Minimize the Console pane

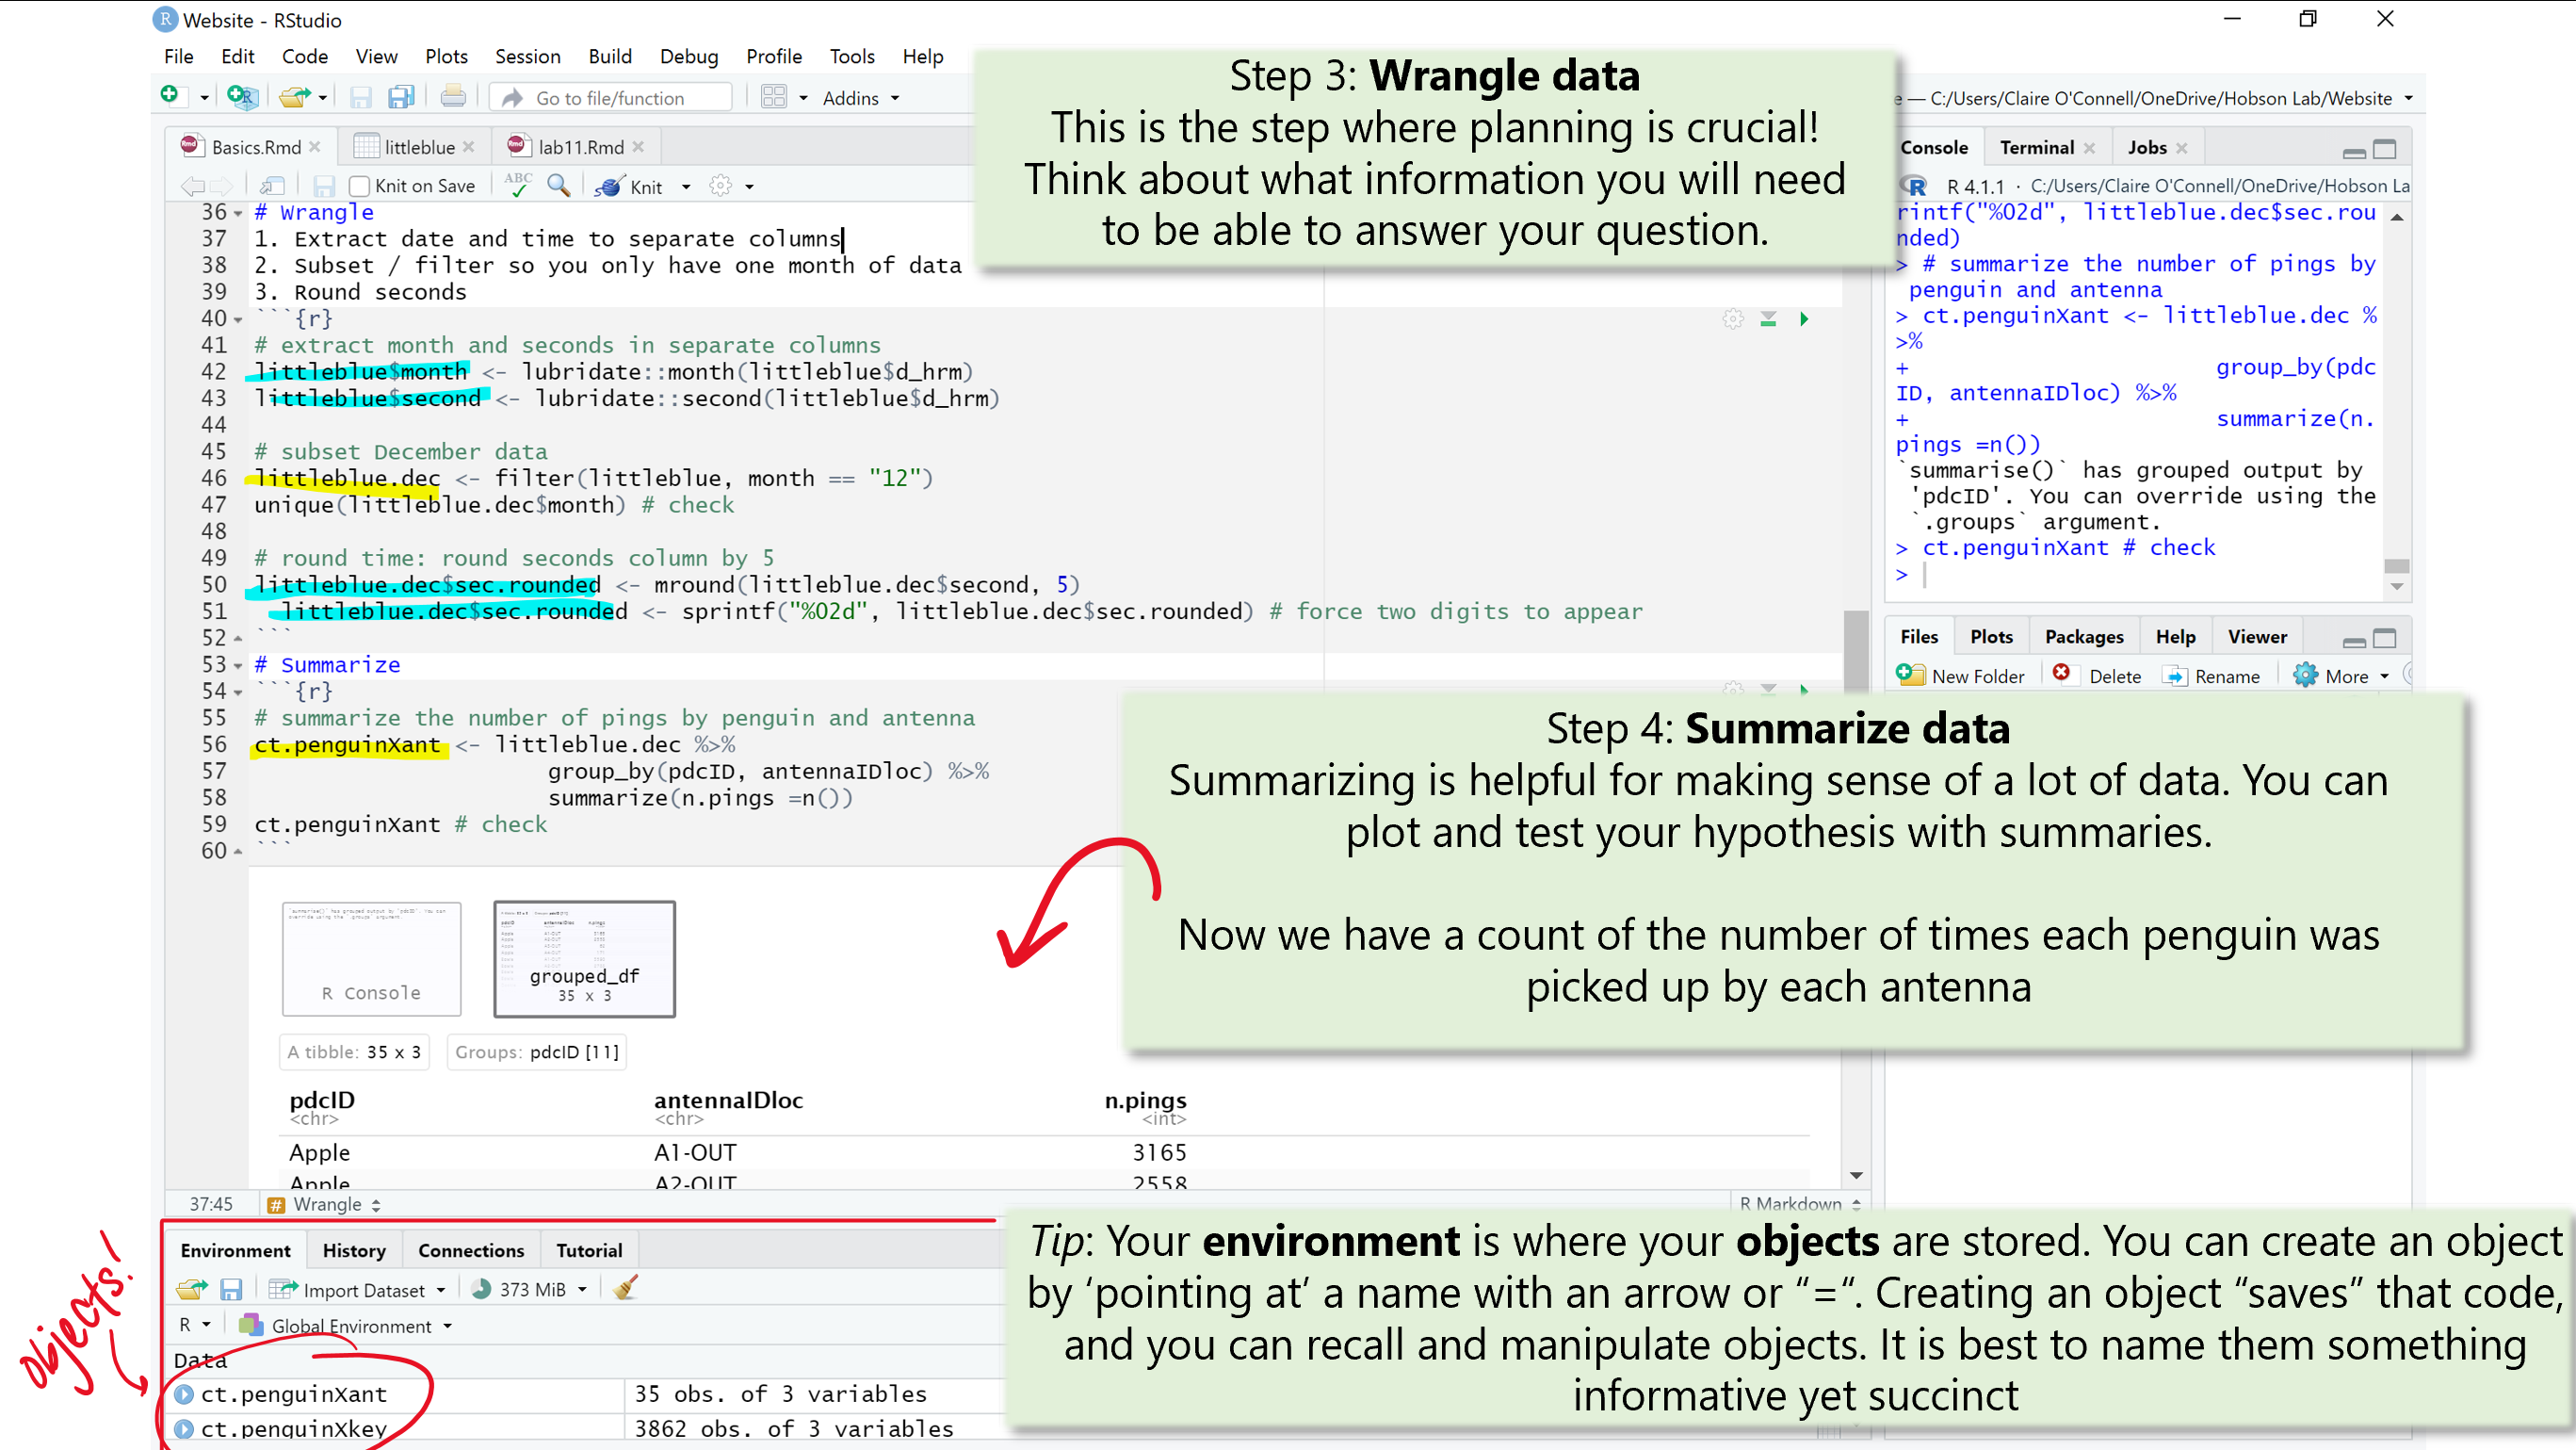point(2354,151)
